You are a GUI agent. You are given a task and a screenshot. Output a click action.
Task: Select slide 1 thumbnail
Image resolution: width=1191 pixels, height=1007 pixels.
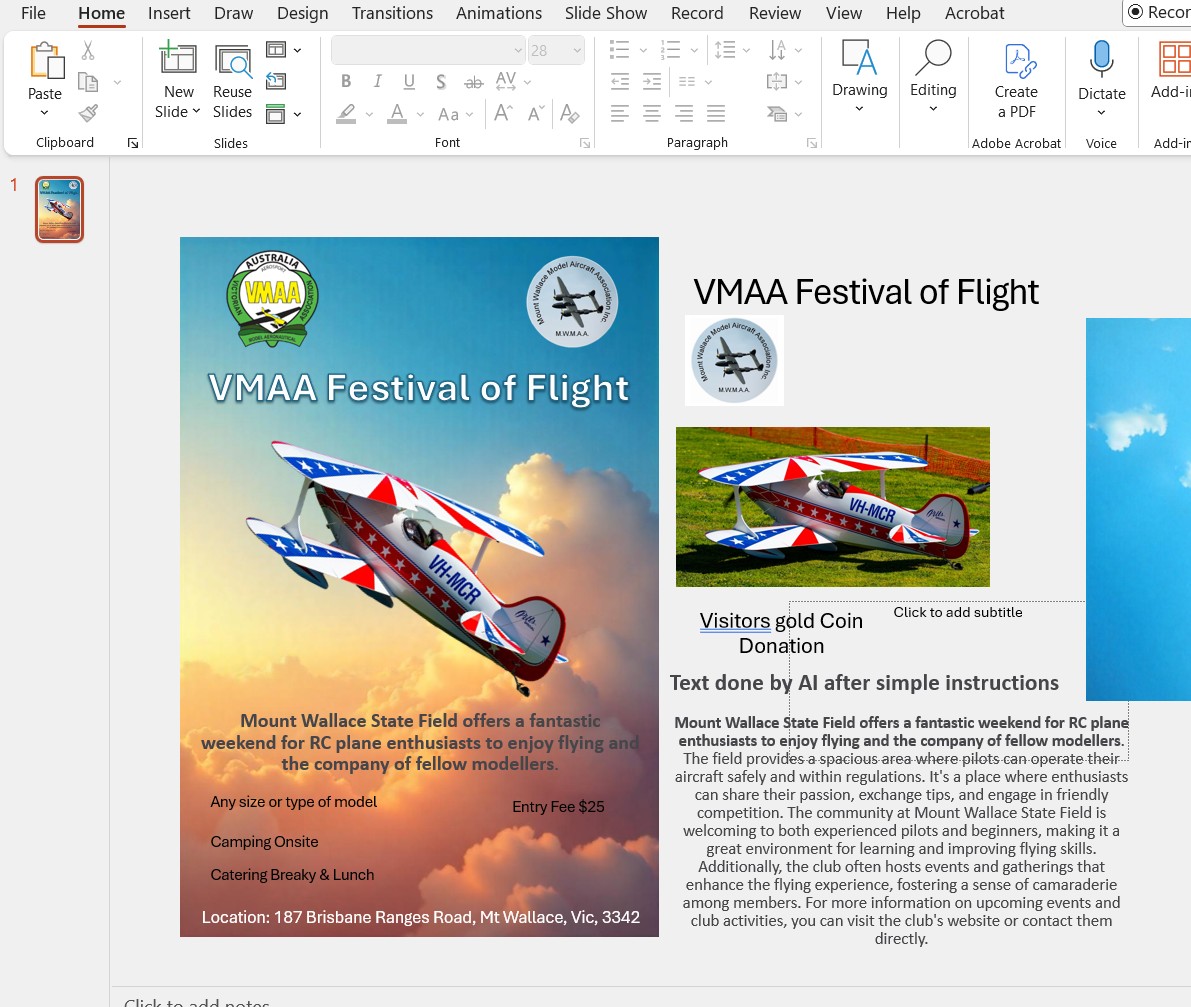[x=59, y=210]
